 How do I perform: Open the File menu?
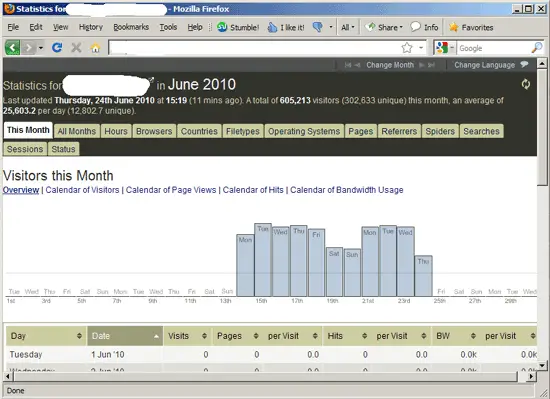[x=13, y=27]
